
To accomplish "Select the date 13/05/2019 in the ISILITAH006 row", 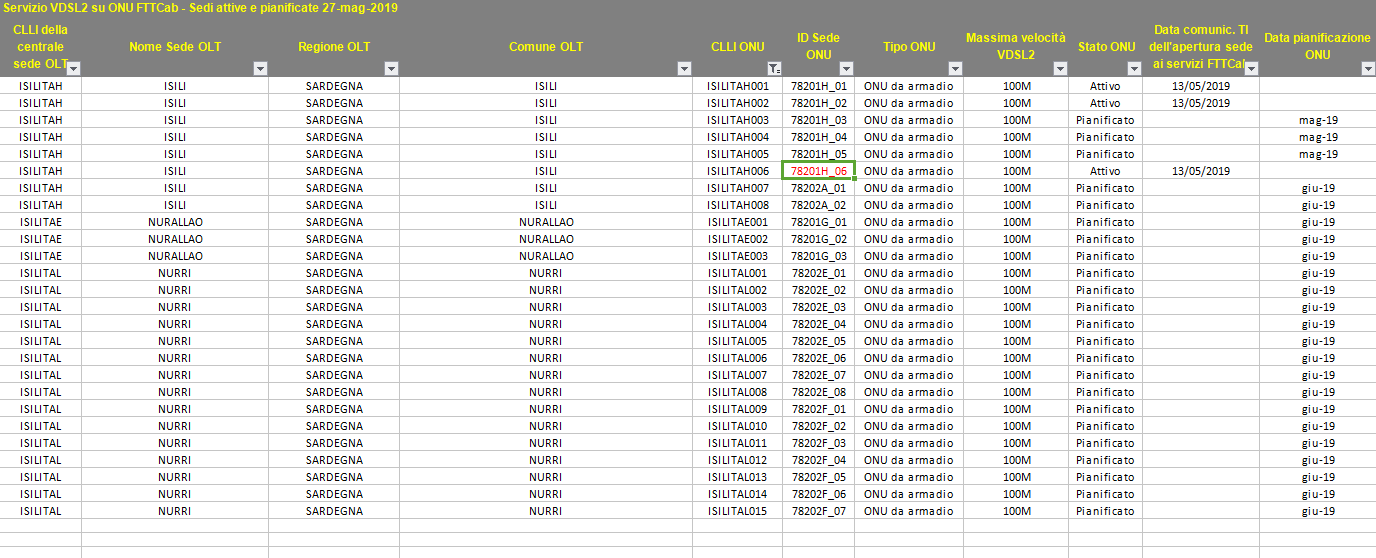I will (1200, 171).
